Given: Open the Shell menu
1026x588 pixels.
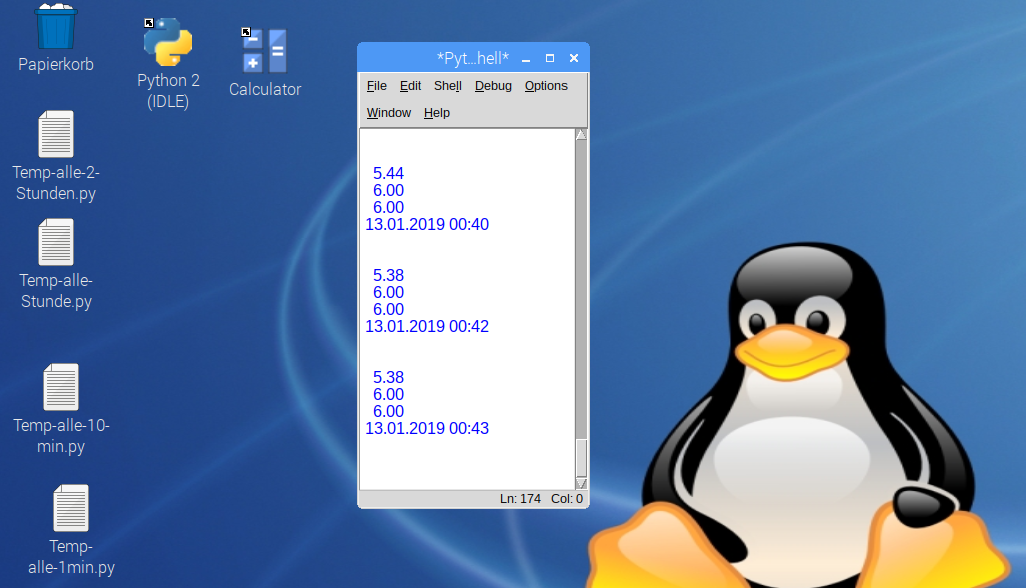Looking at the screenshot, I should [x=447, y=86].
